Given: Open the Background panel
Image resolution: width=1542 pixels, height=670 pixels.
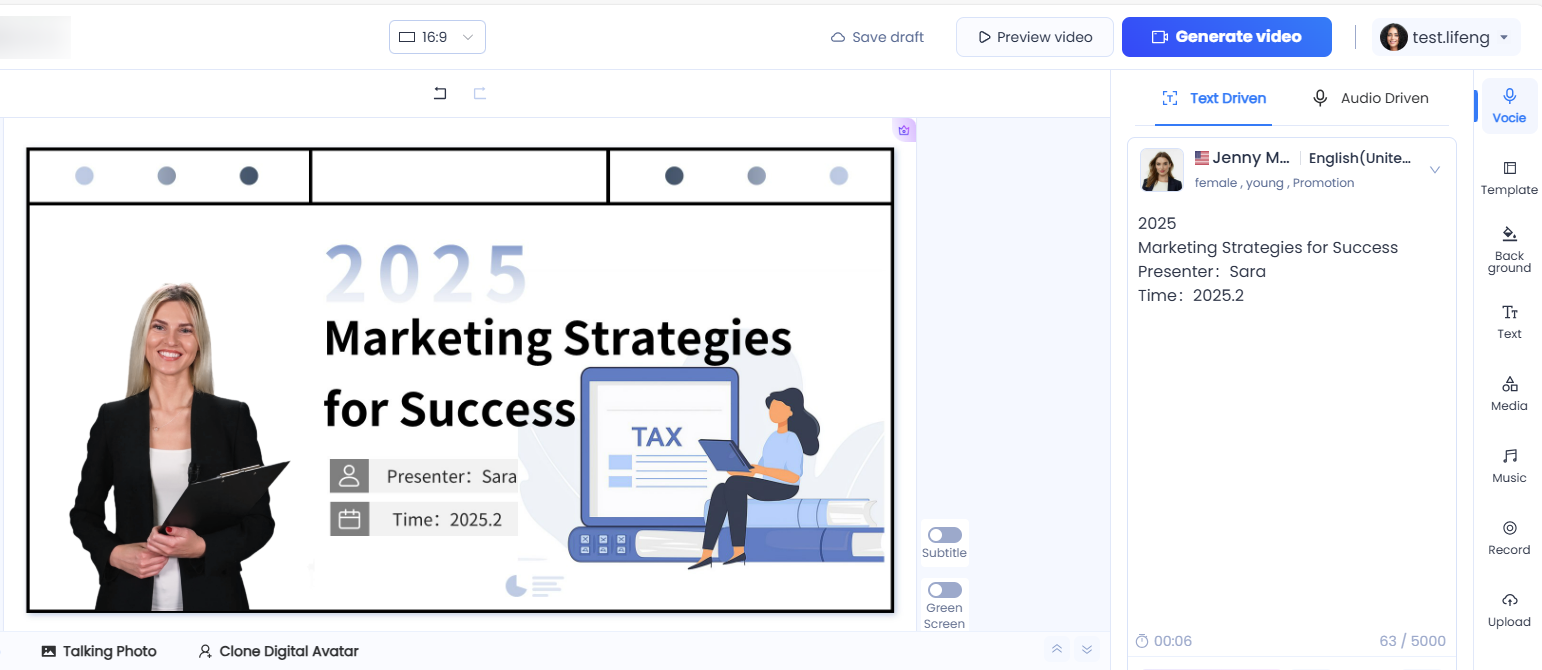Looking at the screenshot, I should [x=1509, y=249].
